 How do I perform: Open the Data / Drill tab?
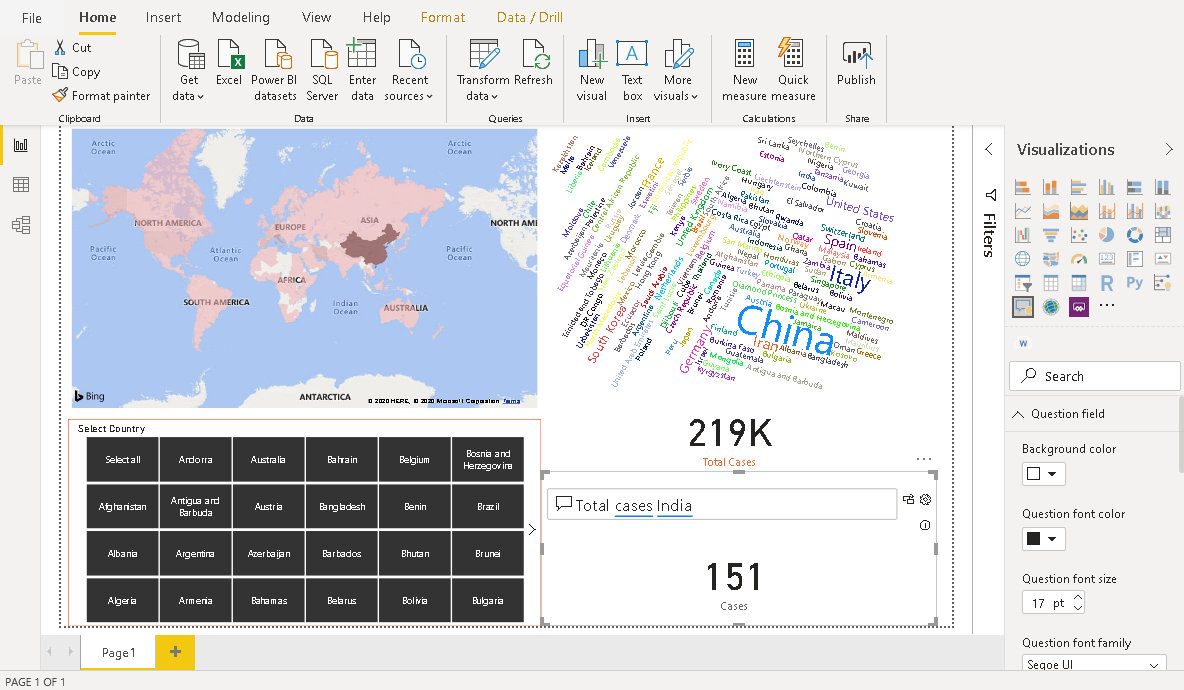pyautogui.click(x=529, y=17)
